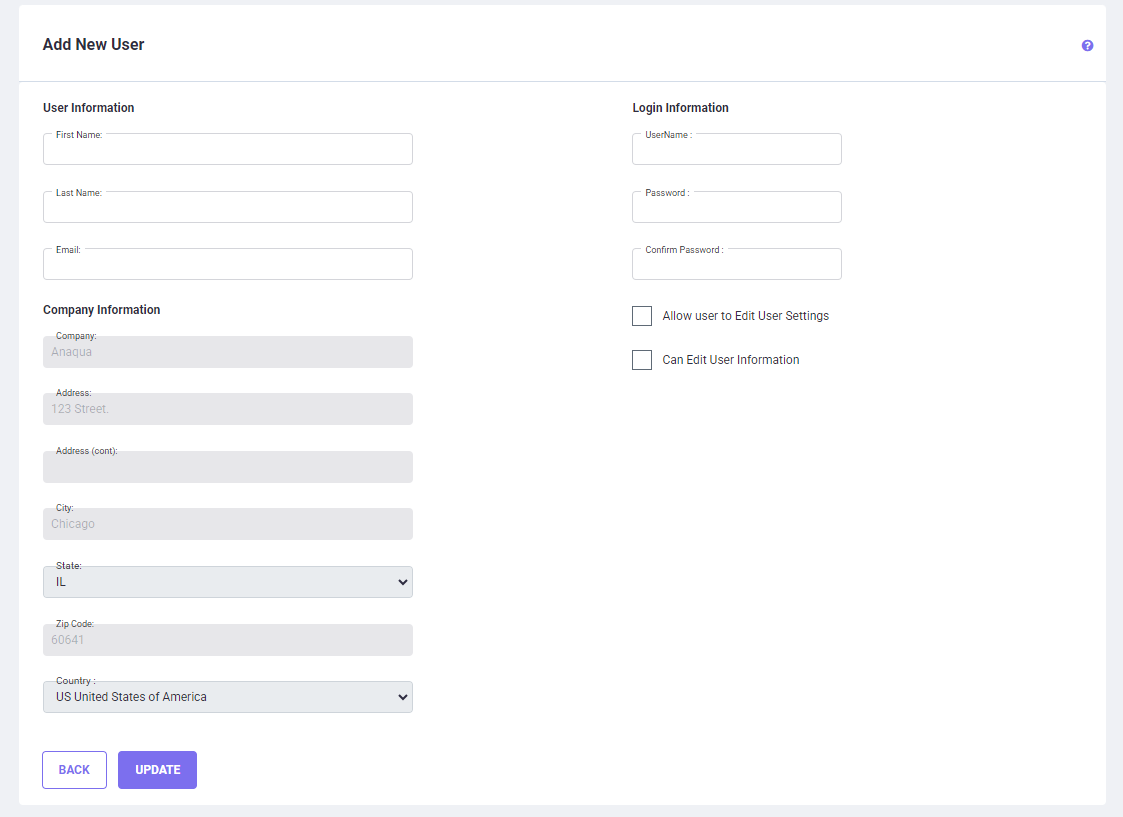Expand the Country dropdown list
The height and width of the screenshot is (817, 1123).
(x=228, y=697)
